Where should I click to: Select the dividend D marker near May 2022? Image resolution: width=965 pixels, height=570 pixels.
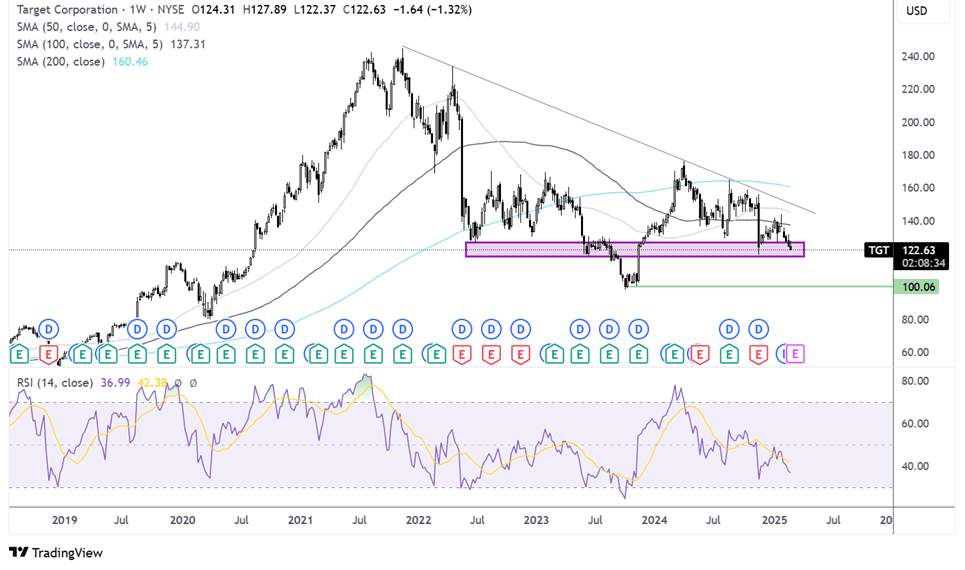pos(462,329)
